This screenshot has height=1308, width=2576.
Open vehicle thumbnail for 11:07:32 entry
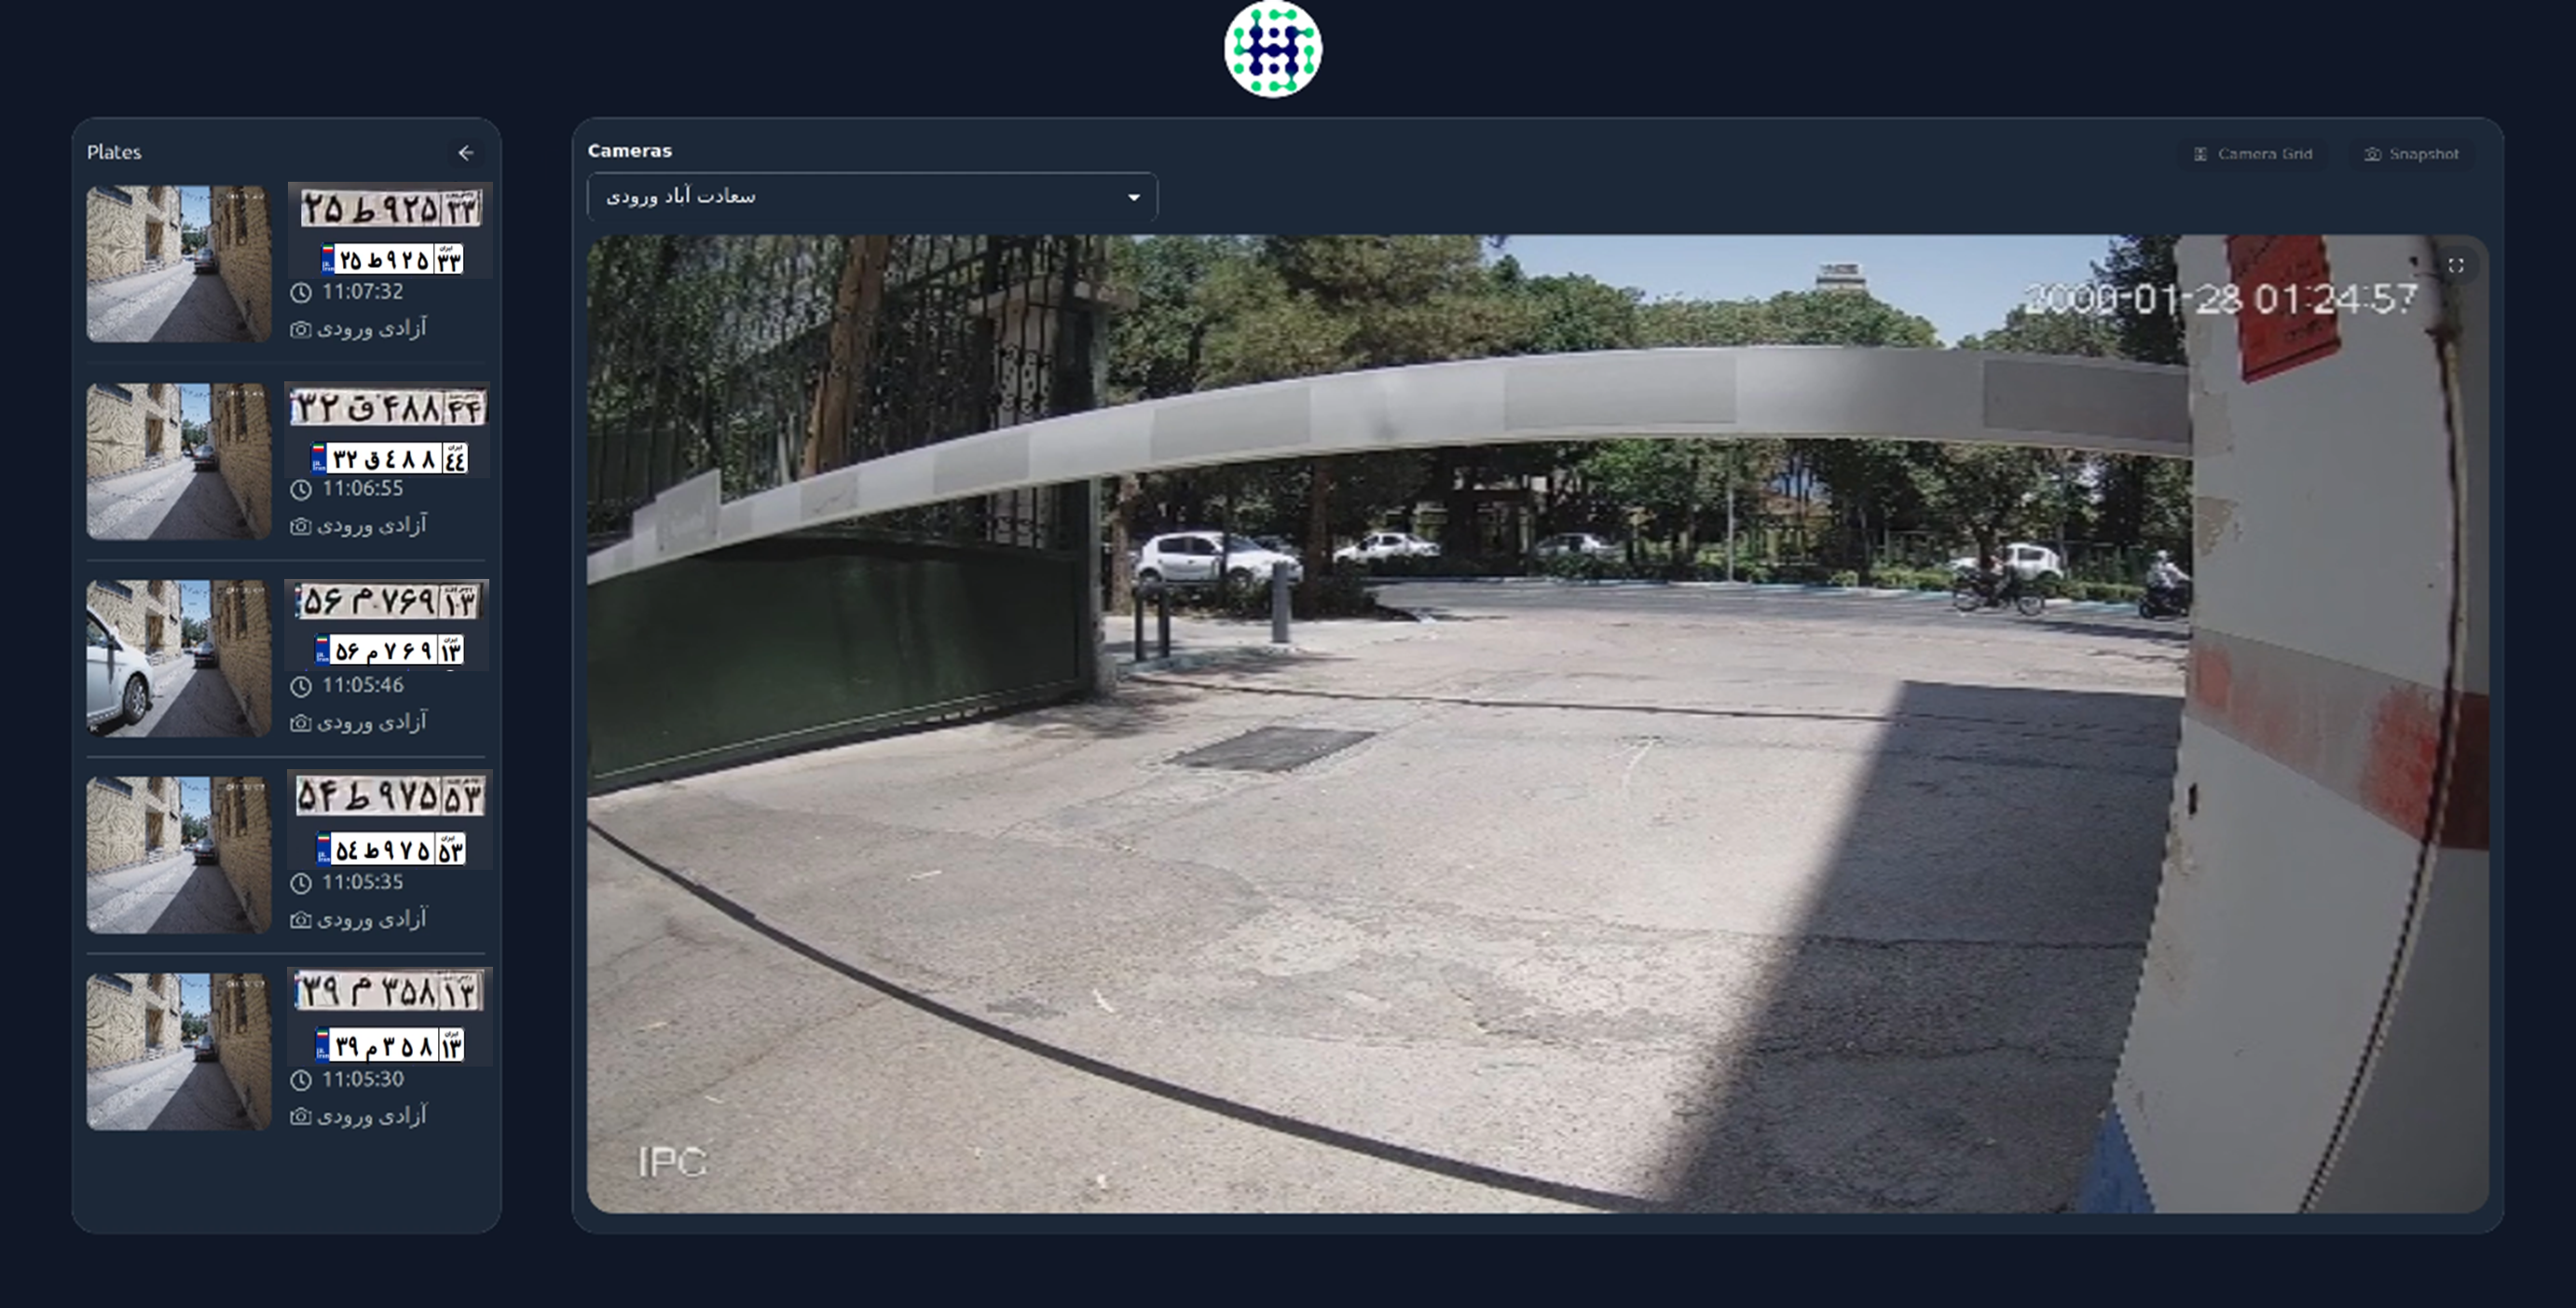point(179,264)
